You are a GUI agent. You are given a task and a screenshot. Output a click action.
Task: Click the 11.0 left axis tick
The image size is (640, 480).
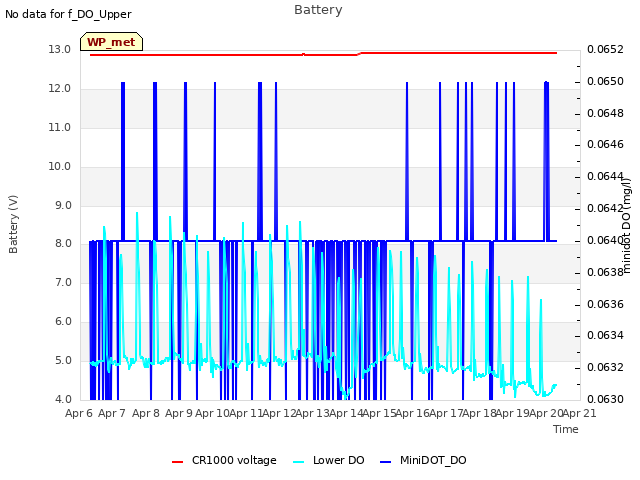coord(60,127)
